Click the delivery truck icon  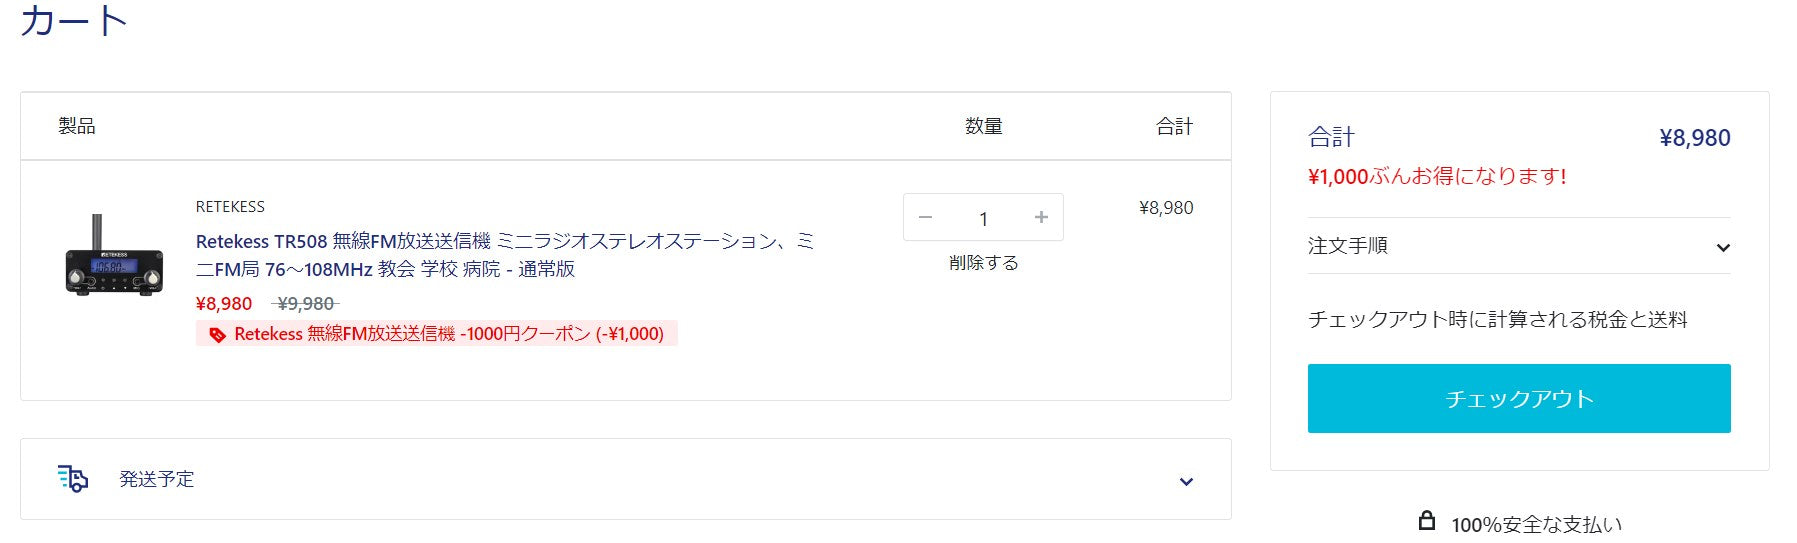coord(73,478)
